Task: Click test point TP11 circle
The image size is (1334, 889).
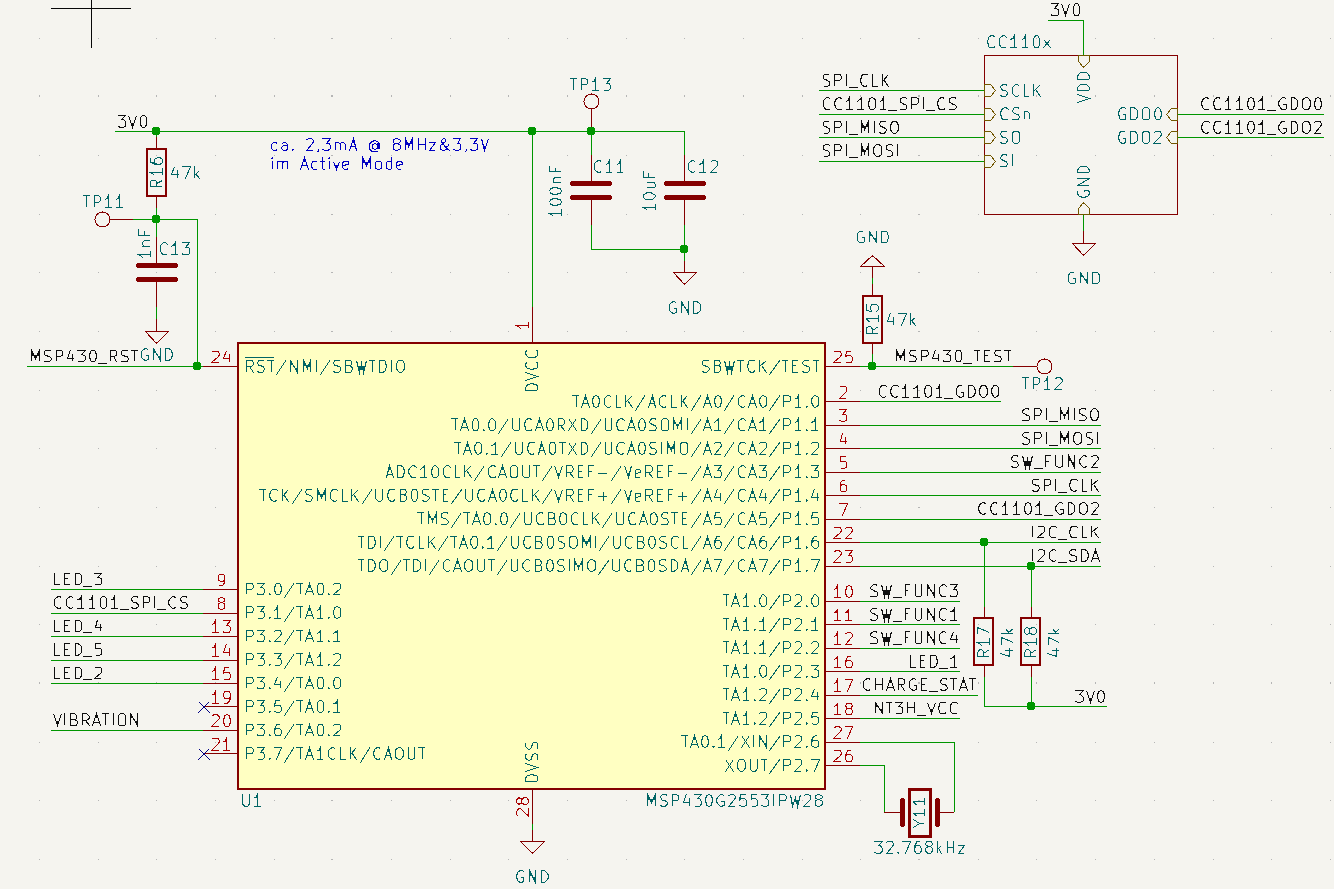Action: pyautogui.click(x=101, y=220)
